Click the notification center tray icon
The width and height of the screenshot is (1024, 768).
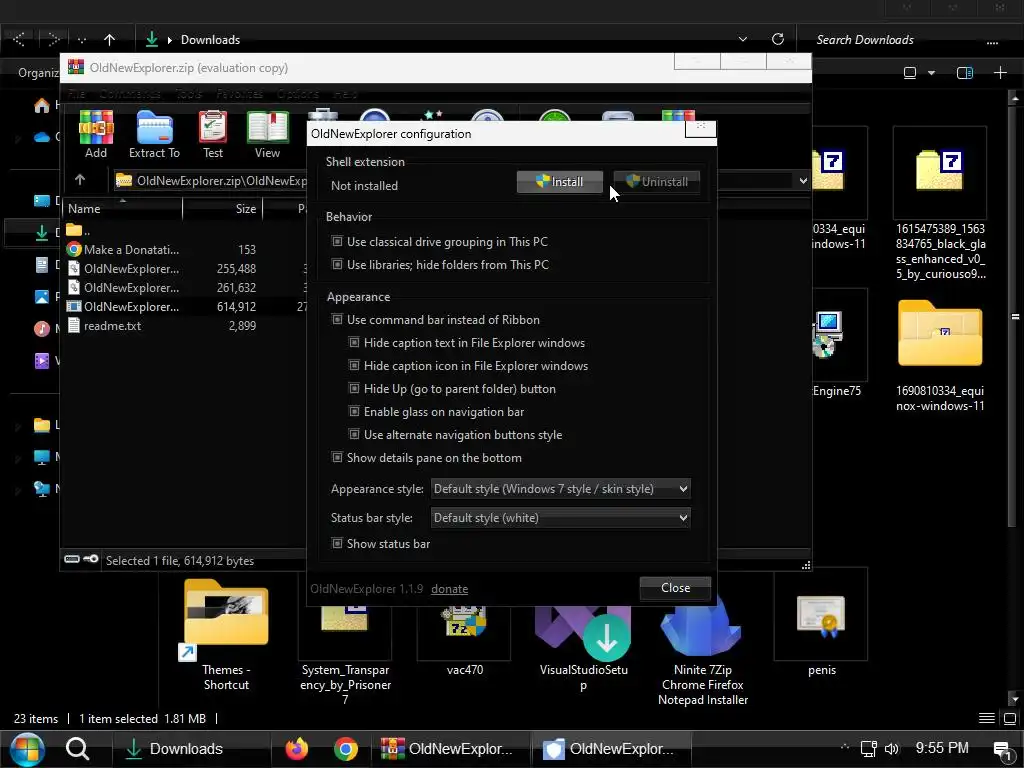(1002, 750)
